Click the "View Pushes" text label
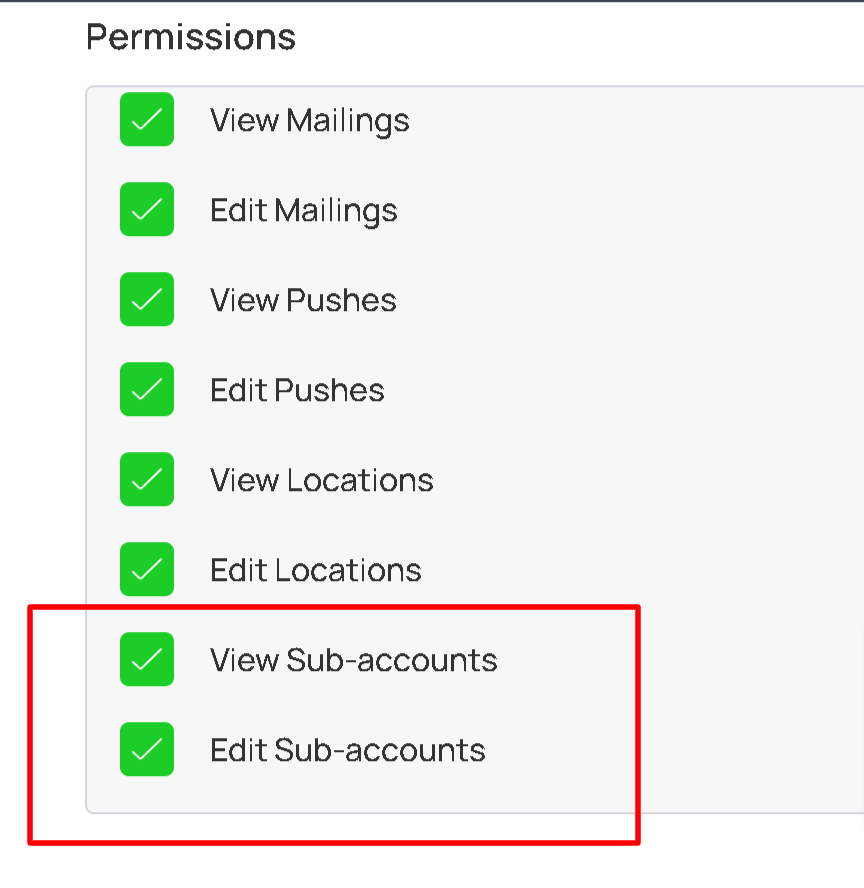The height and width of the screenshot is (888, 864). pos(303,301)
